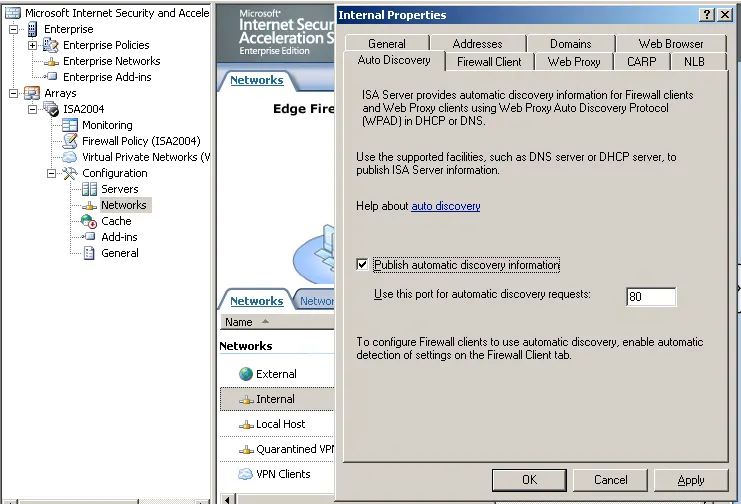Viewport: 741px width, 504px height.
Task: Open the Web Browser tab
Action: pos(671,43)
